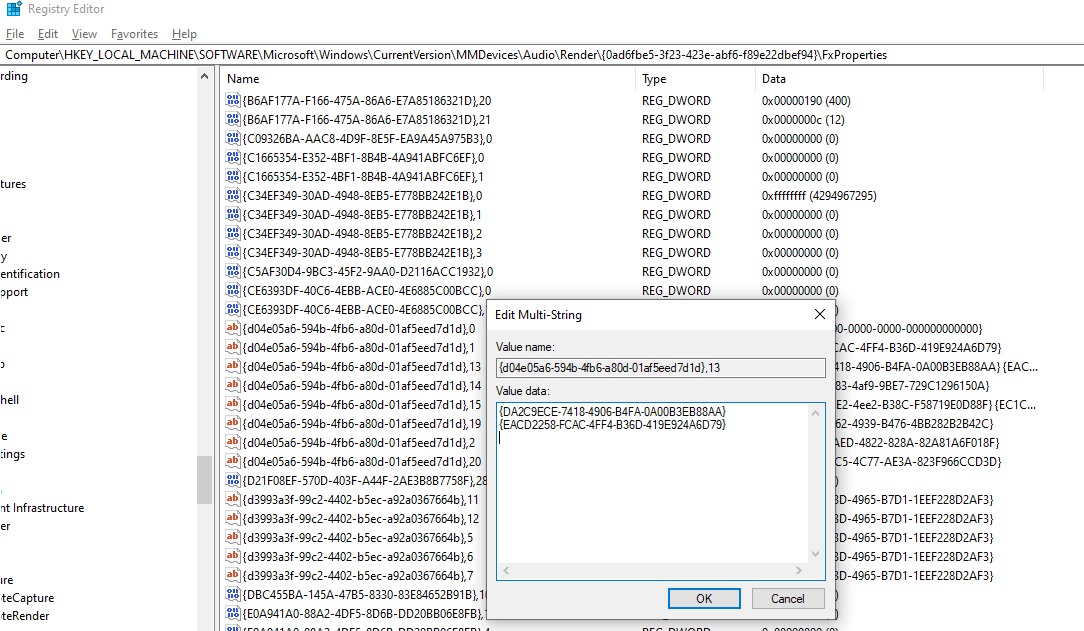
Task: Sort values by the Type column header
Action: (695, 79)
